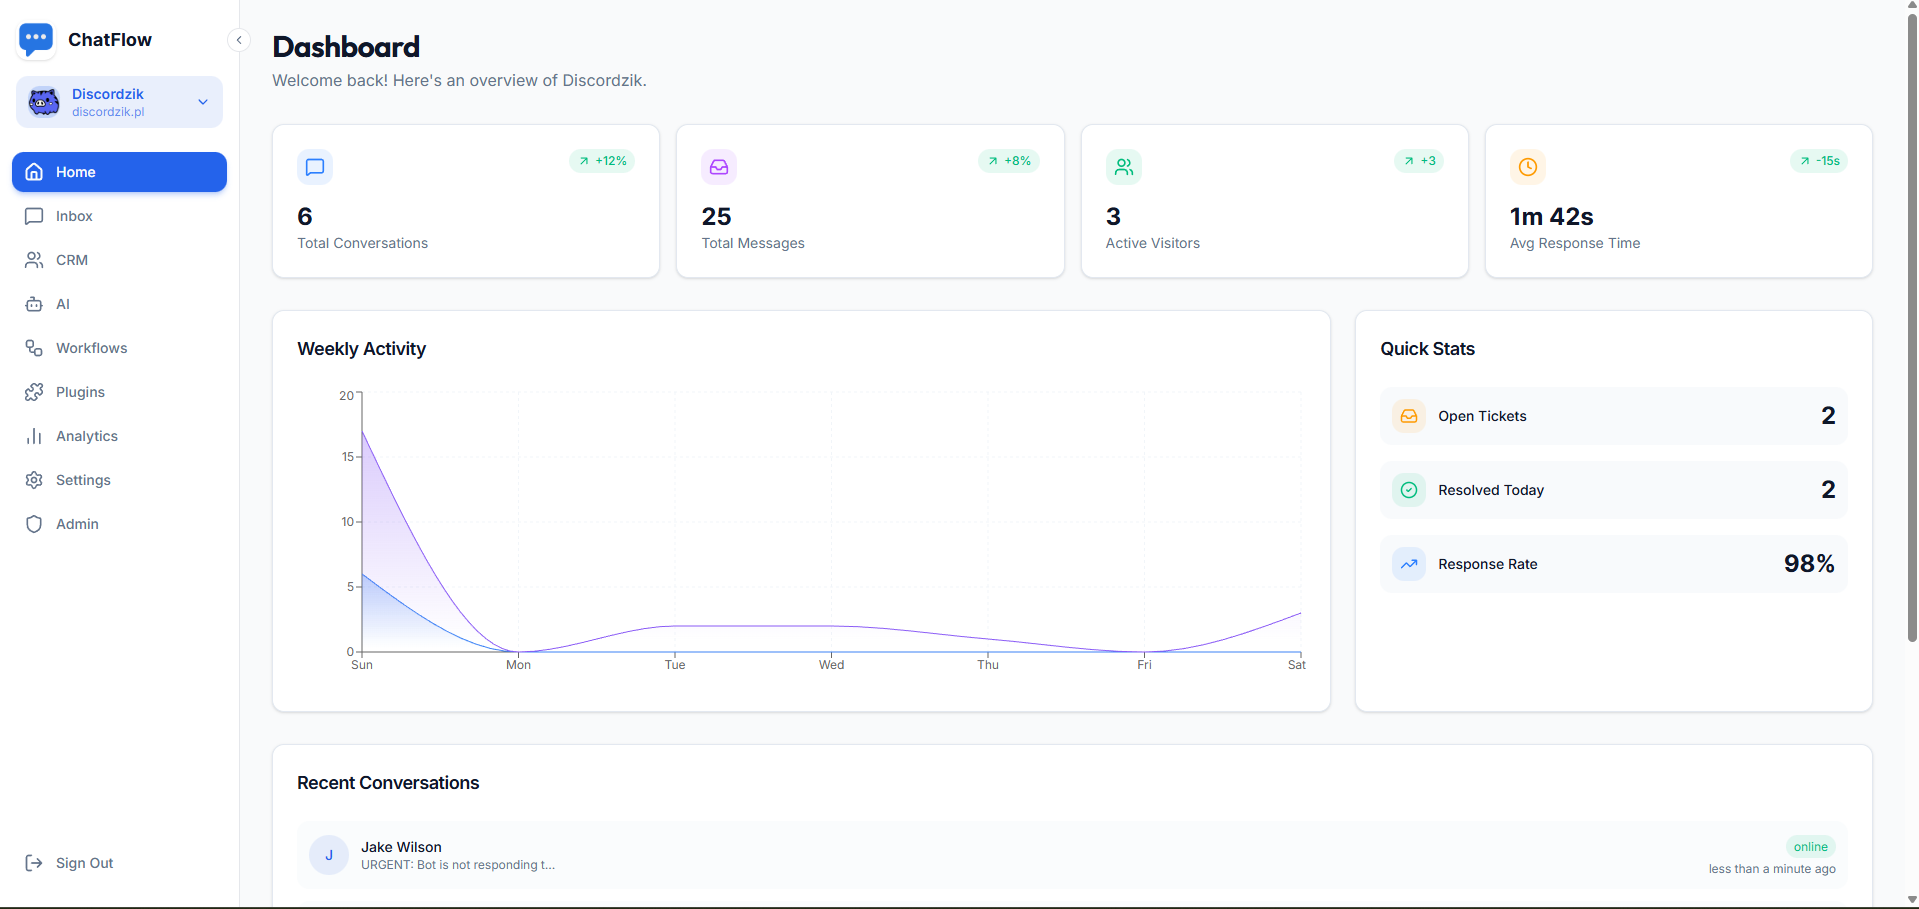Click the Open Tickets stat row
This screenshot has width=1919, height=909.
1612,416
